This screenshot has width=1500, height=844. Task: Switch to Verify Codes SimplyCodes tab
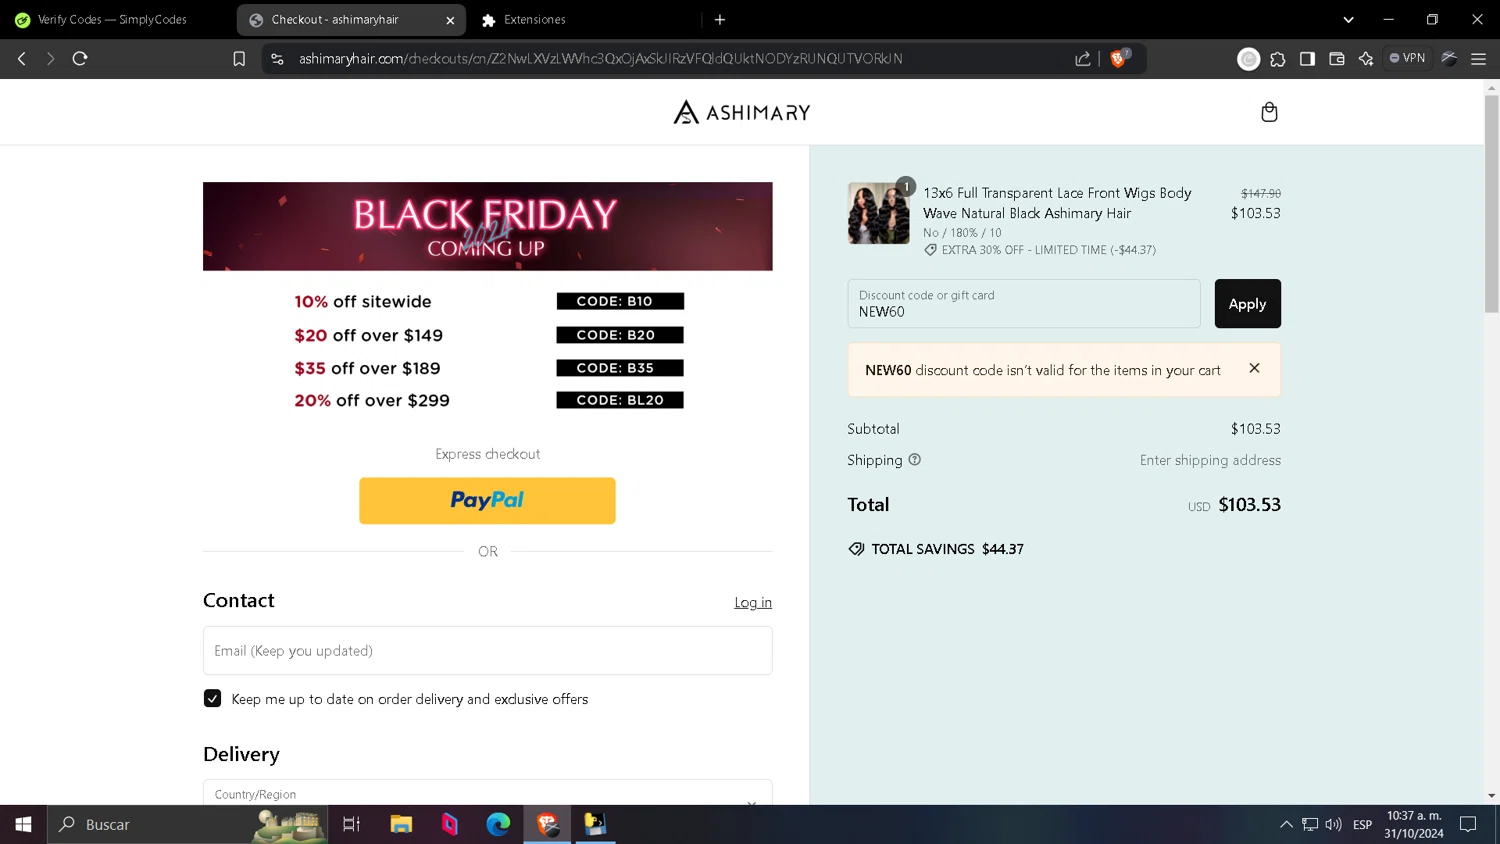tap(115, 19)
